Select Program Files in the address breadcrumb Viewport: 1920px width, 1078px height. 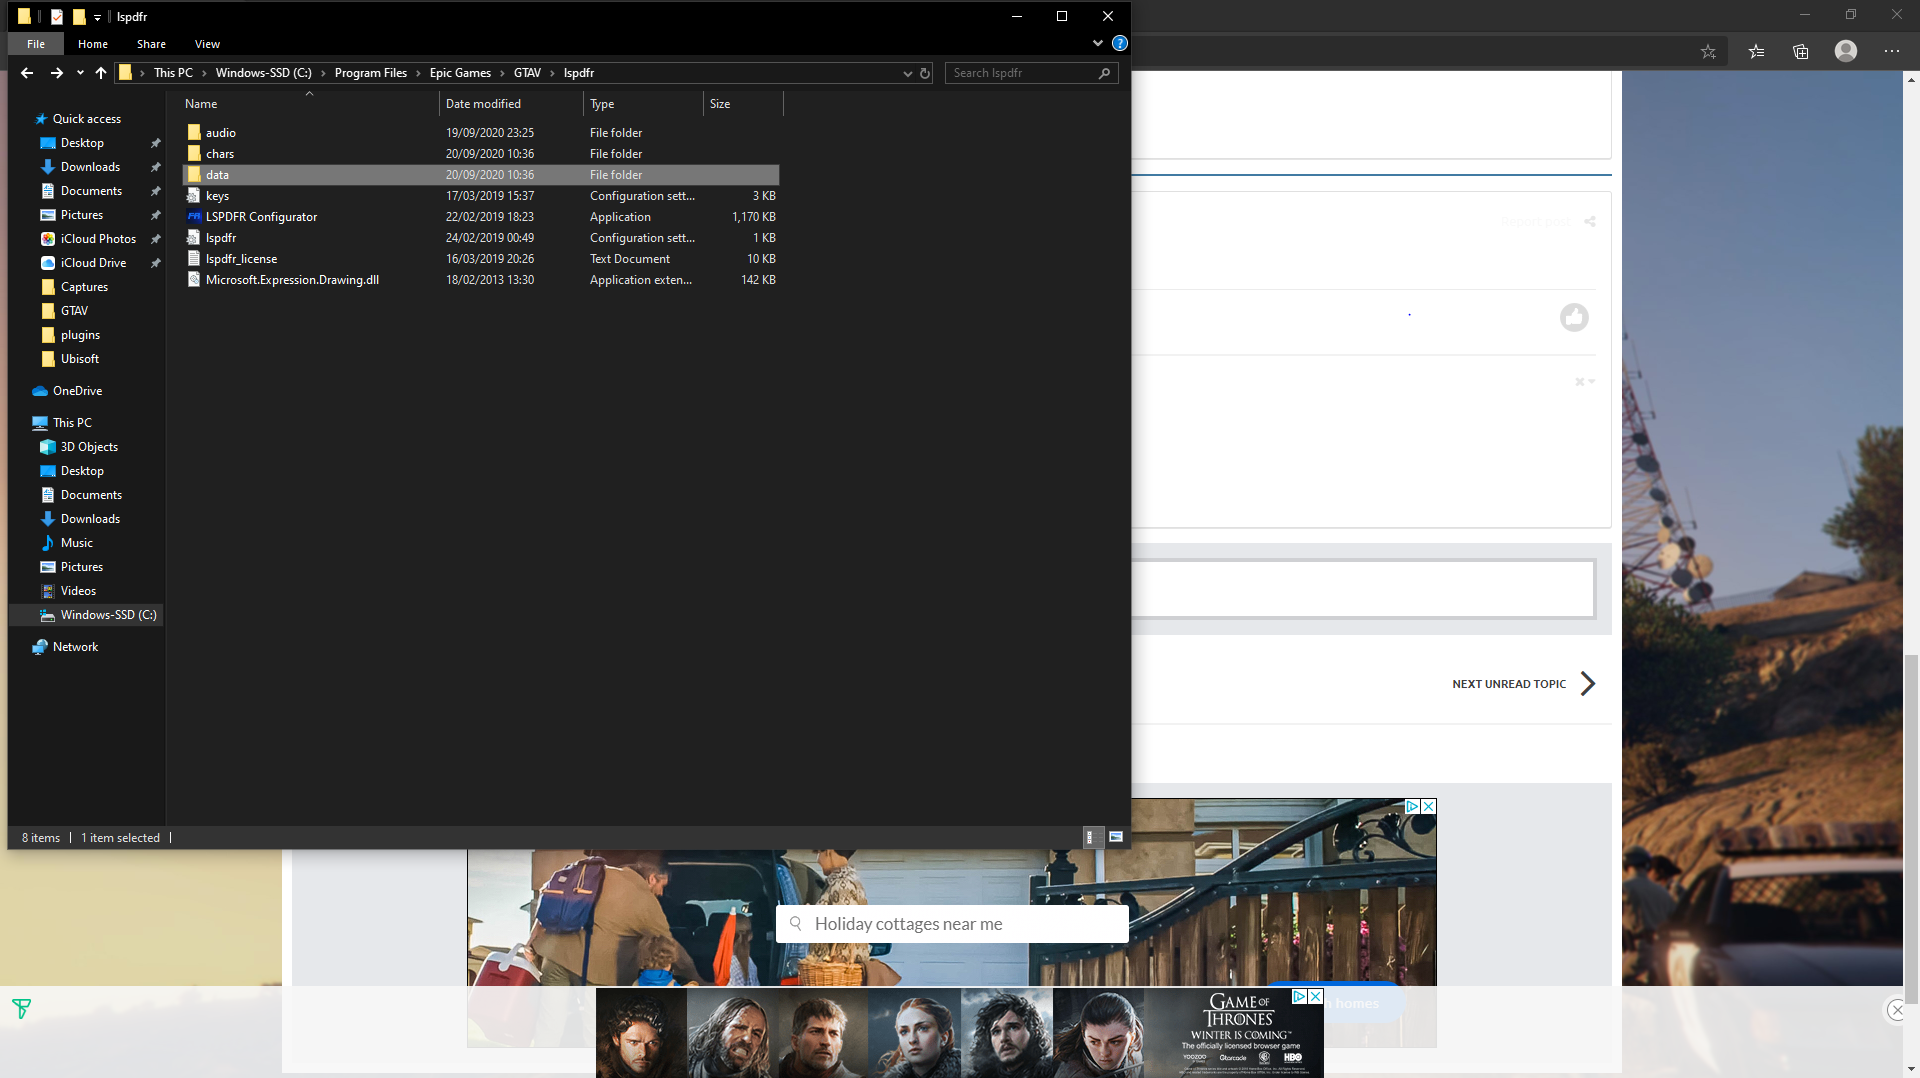click(371, 73)
